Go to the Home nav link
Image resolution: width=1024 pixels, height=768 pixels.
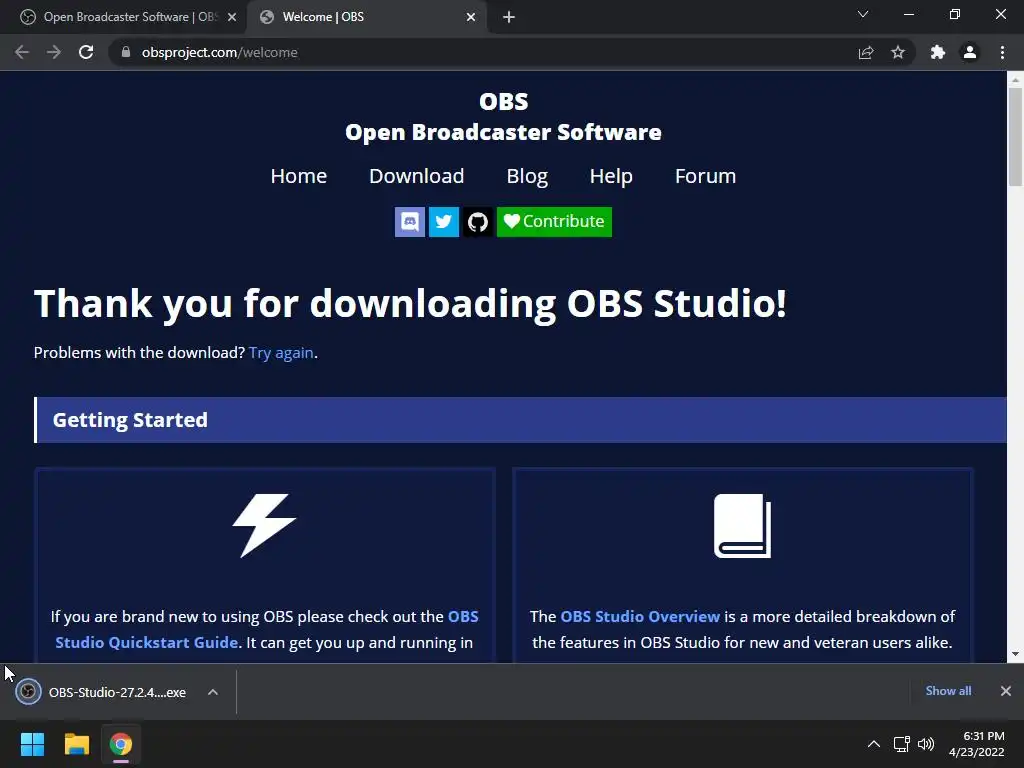[298, 176]
